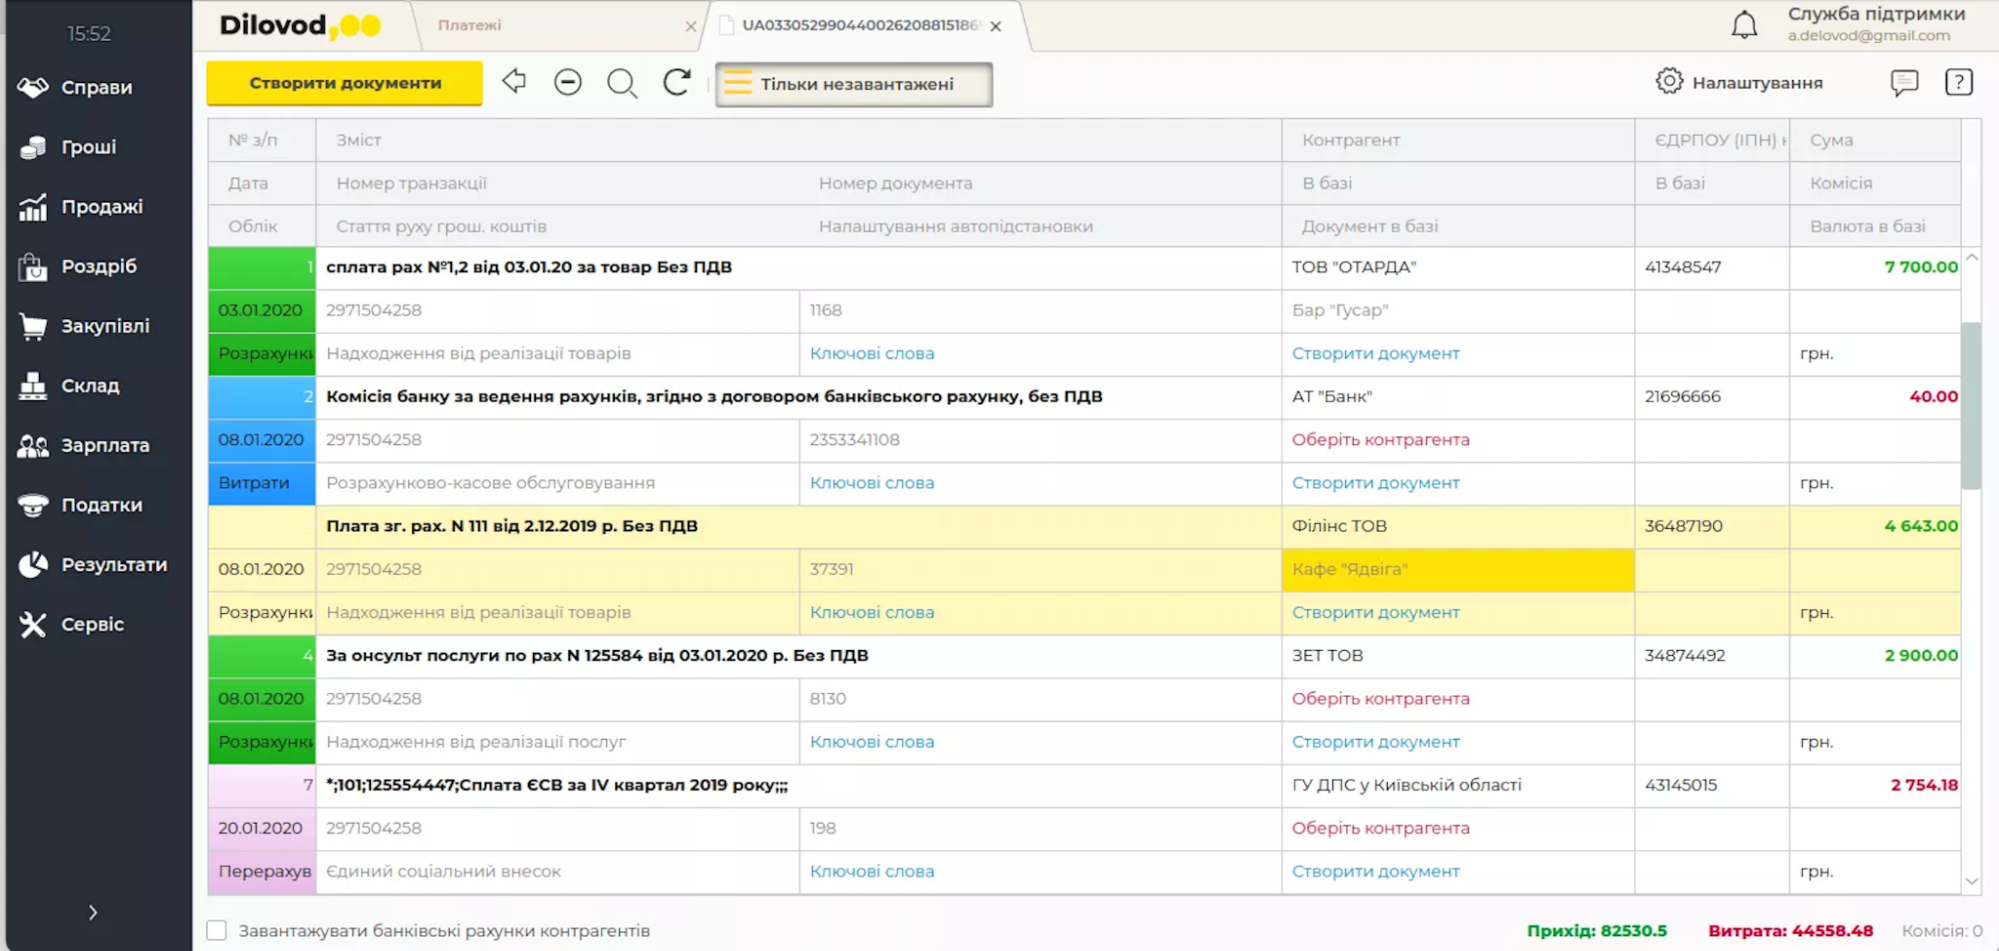
Task: Click the yellow highlighted Кафе "Ядвіга" cell
Action: pos(1457,569)
